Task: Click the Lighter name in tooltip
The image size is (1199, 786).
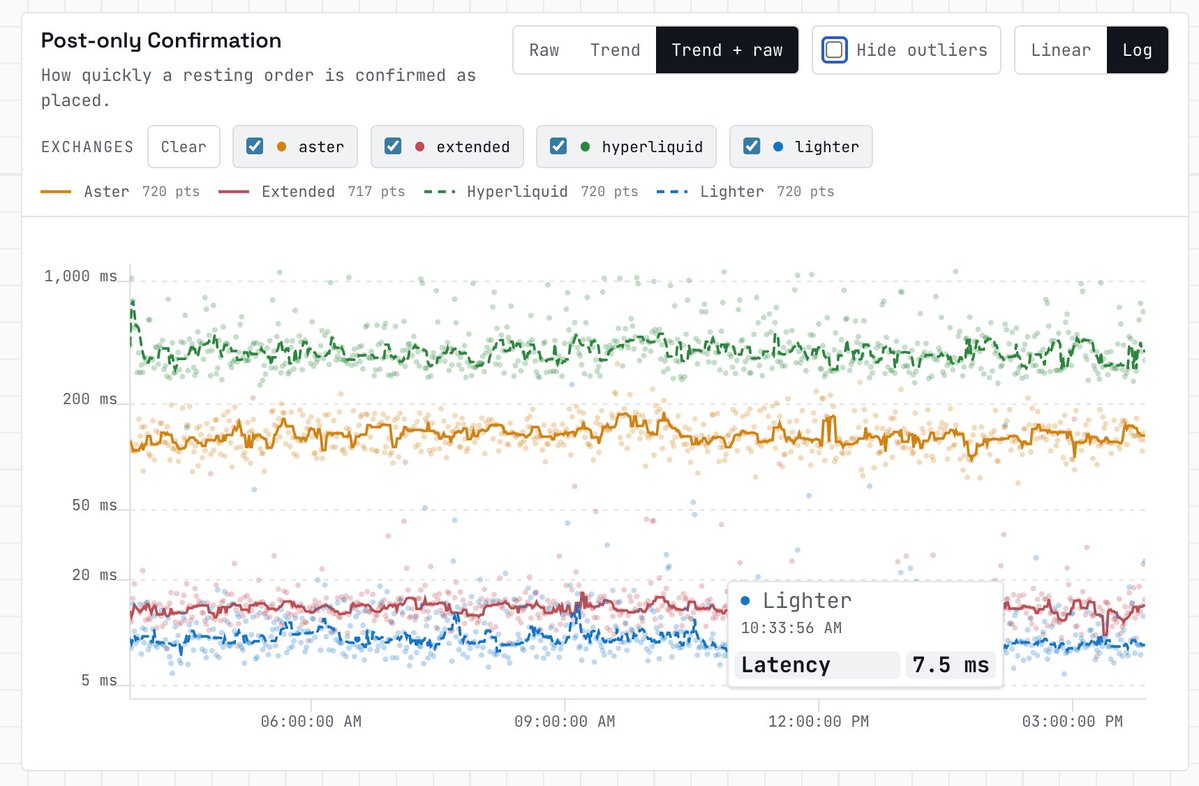Action: [807, 601]
